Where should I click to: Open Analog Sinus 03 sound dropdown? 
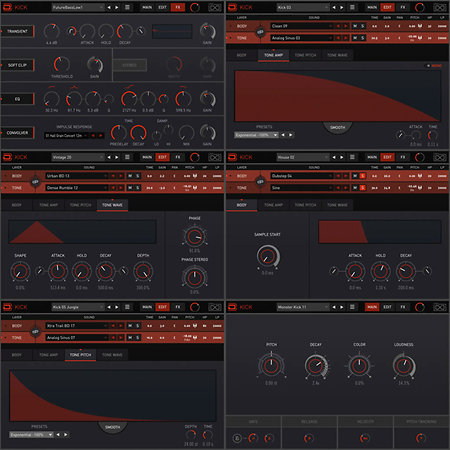pos(302,38)
